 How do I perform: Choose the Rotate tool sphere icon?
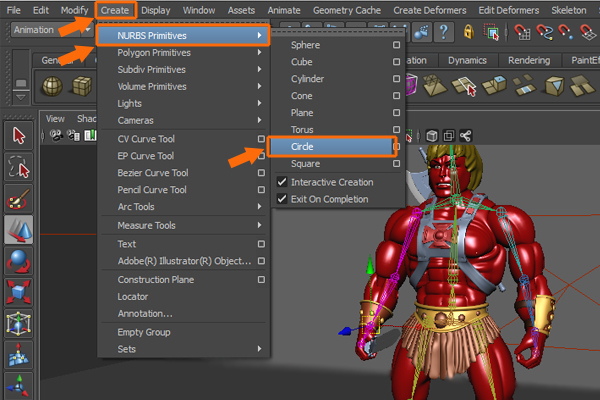(18, 262)
